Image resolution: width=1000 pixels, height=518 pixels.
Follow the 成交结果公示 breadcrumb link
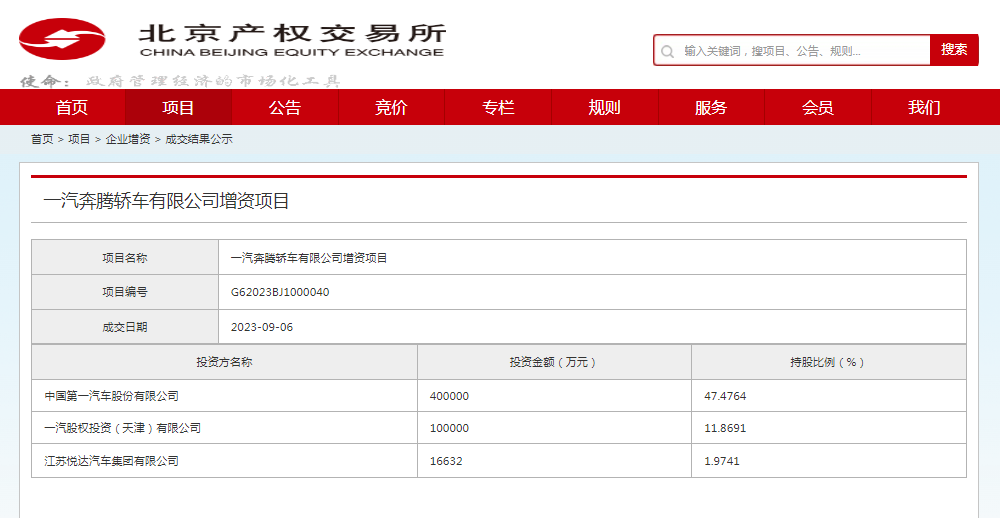(199, 139)
